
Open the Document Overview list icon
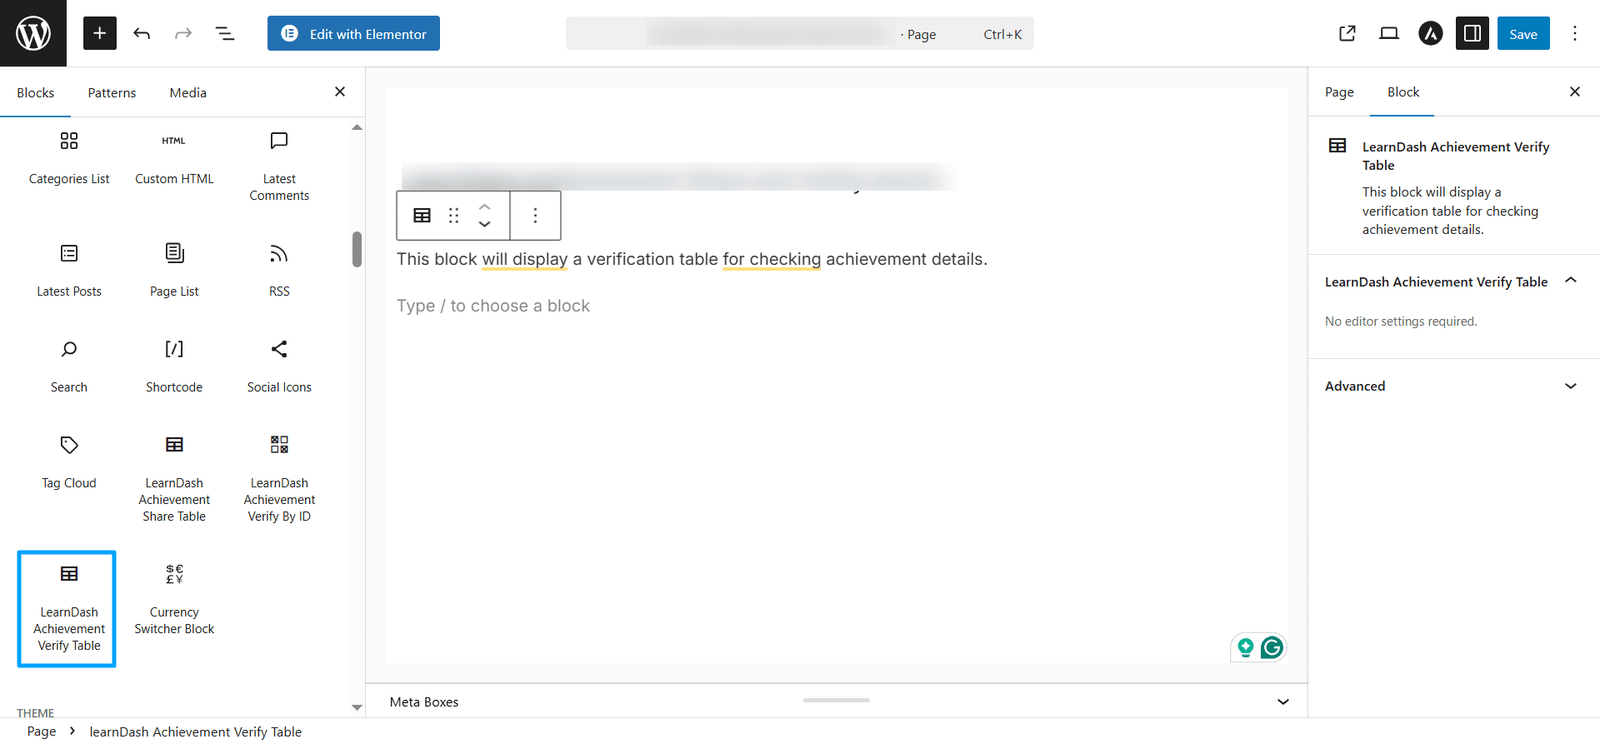(225, 33)
